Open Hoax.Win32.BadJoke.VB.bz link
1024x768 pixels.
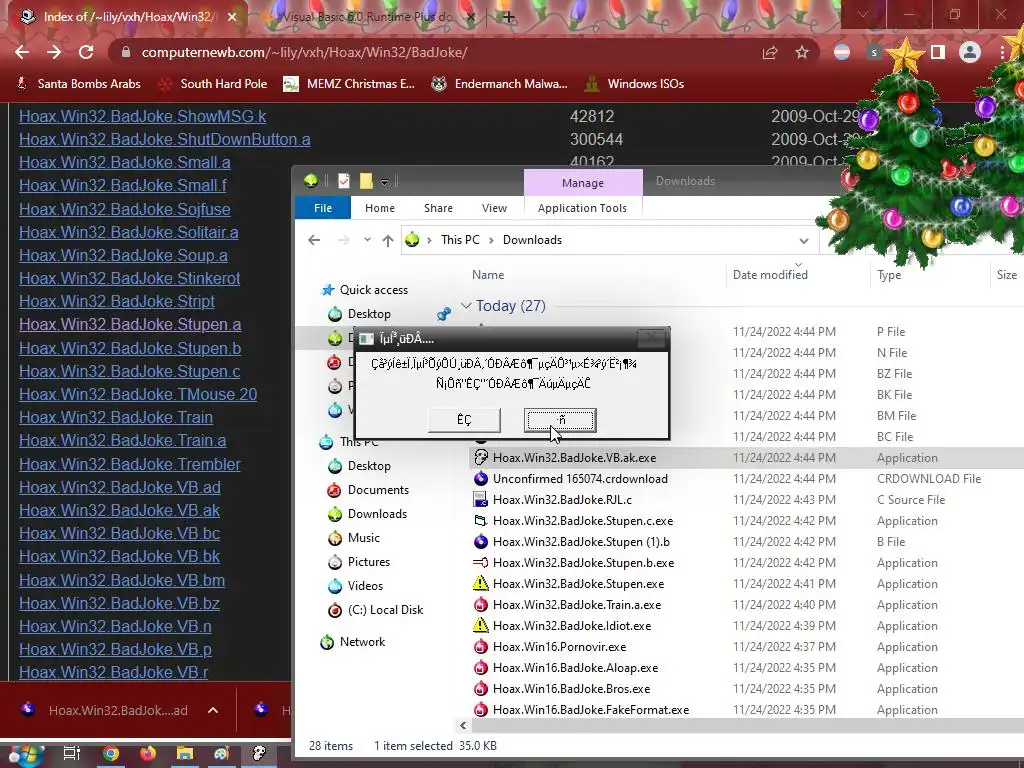(120, 603)
